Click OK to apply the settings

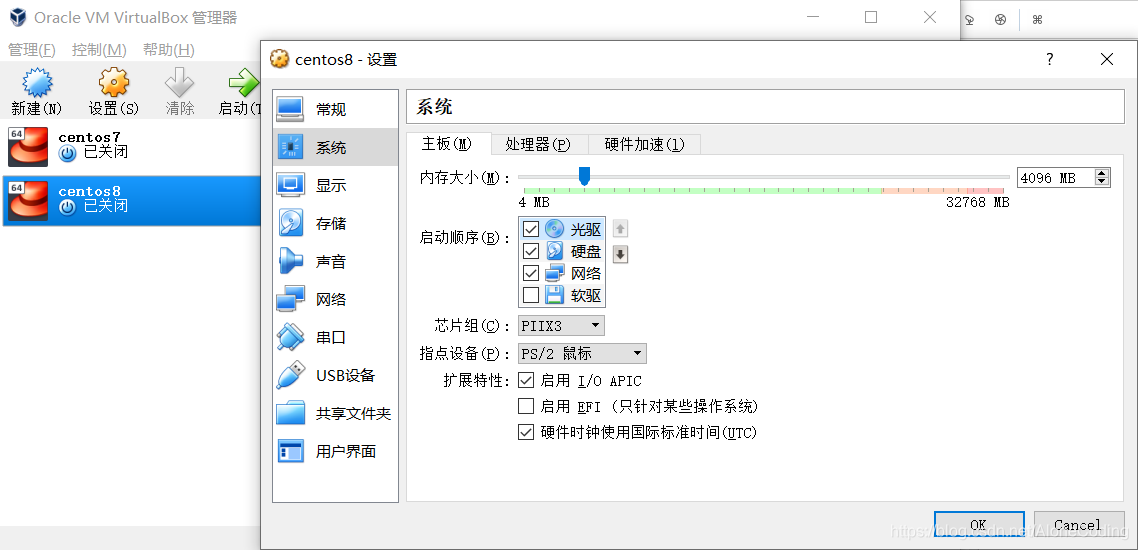point(978,525)
